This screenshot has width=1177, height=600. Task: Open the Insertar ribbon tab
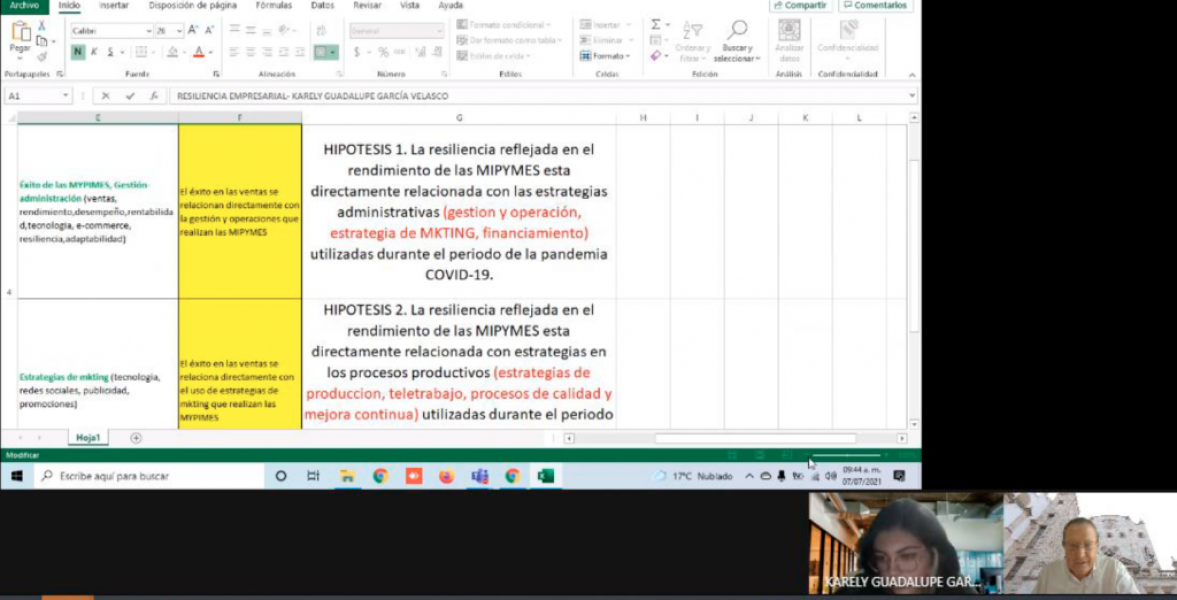(x=113, y=5)
